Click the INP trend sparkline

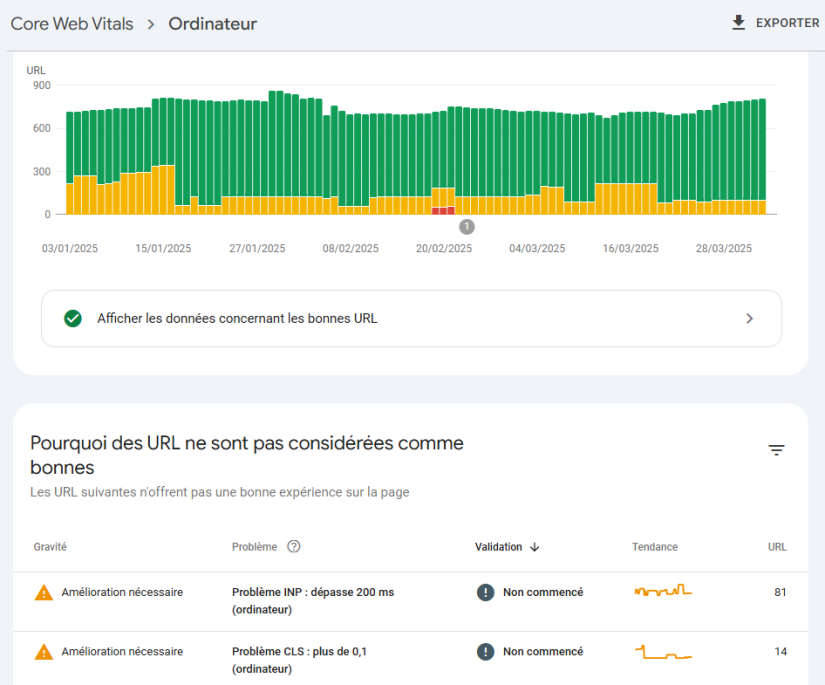click(x=662, y=592)
